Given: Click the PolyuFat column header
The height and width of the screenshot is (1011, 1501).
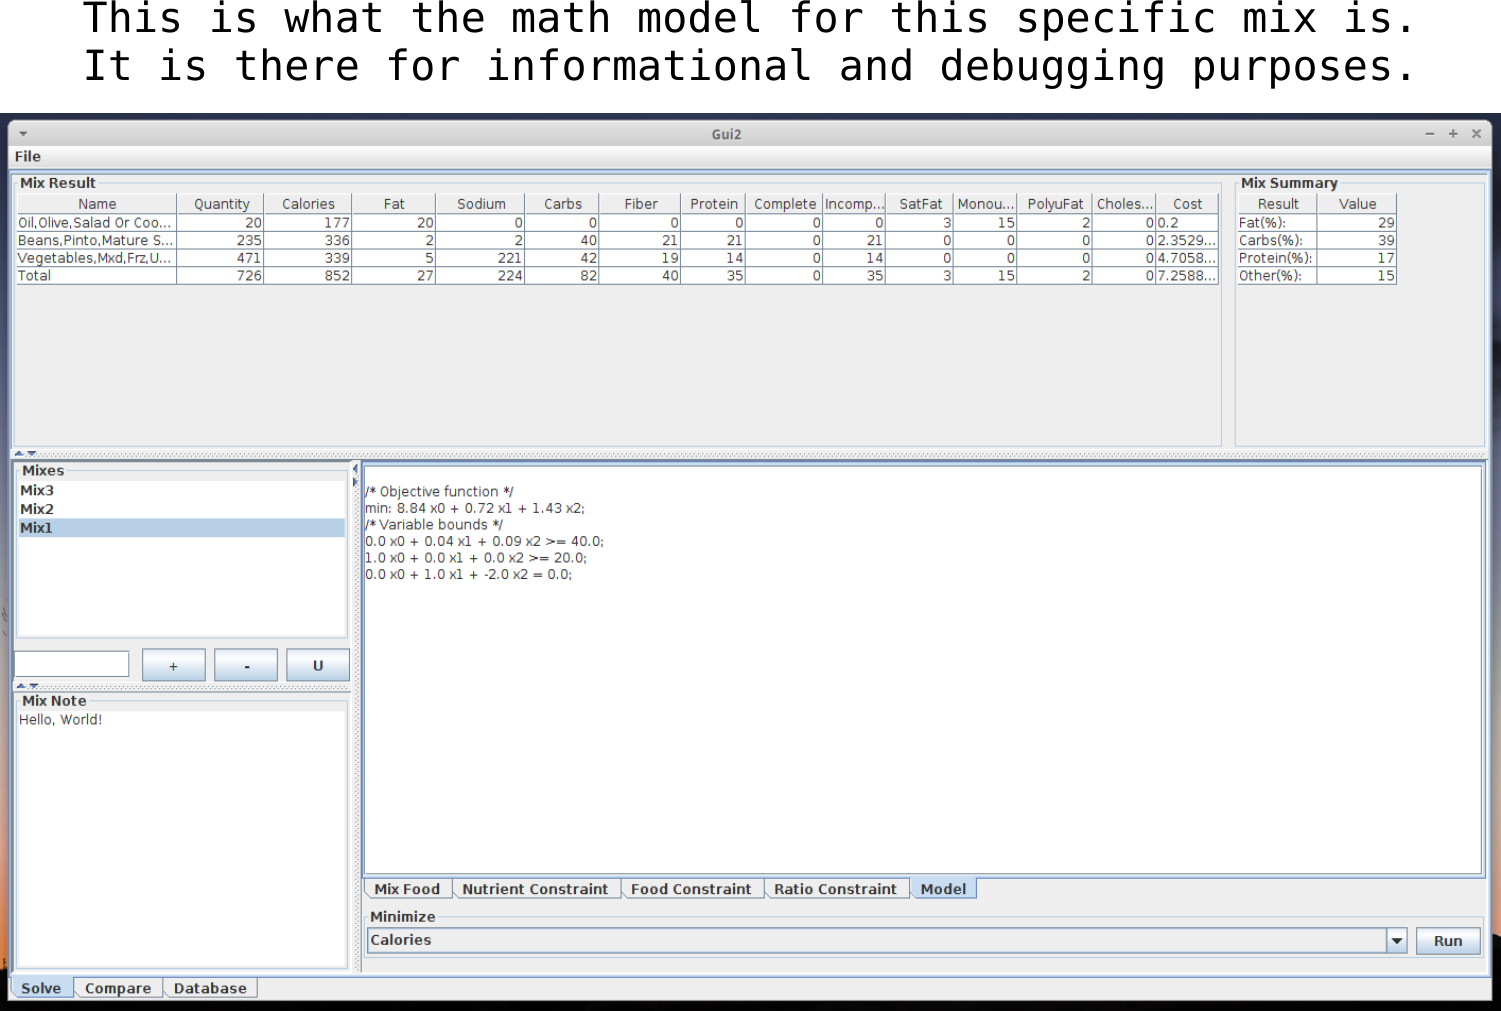Looking at the screenshot, I should 1055,204.
